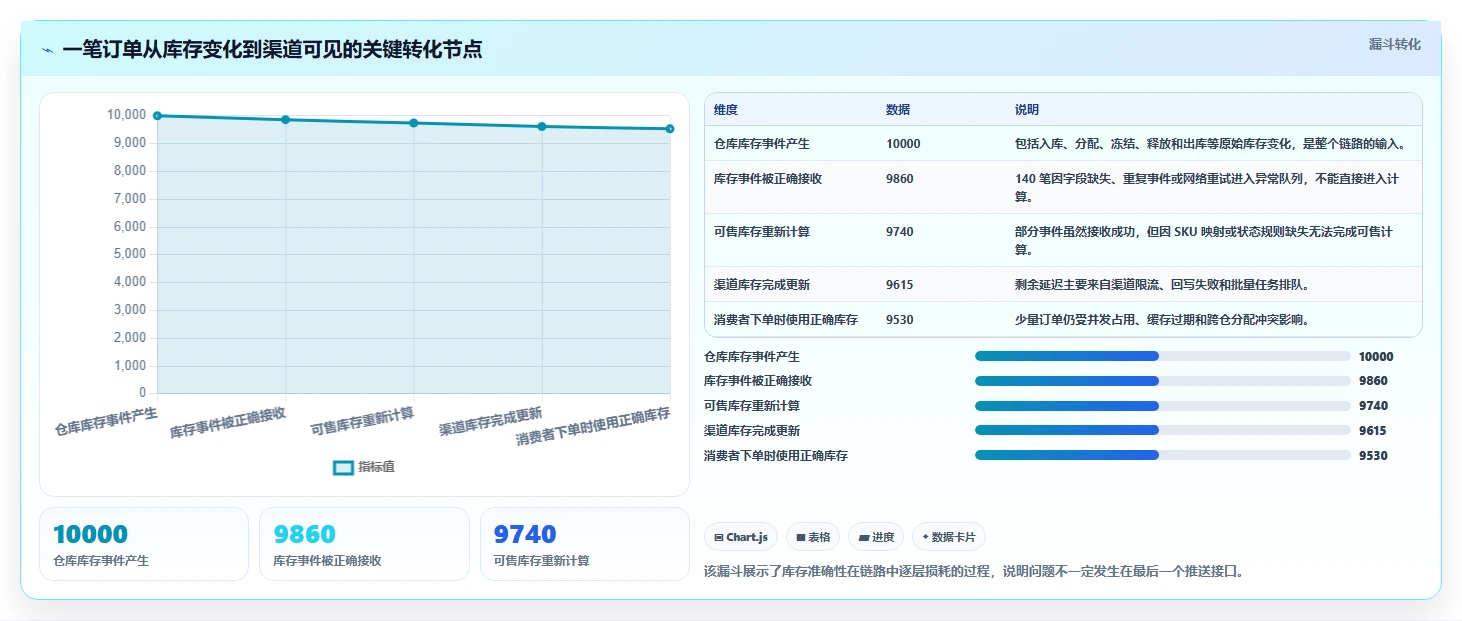Screen dimensions: 1462x621
Task: Click description starting with 包括入库、分配
Action: (1211, 144)
